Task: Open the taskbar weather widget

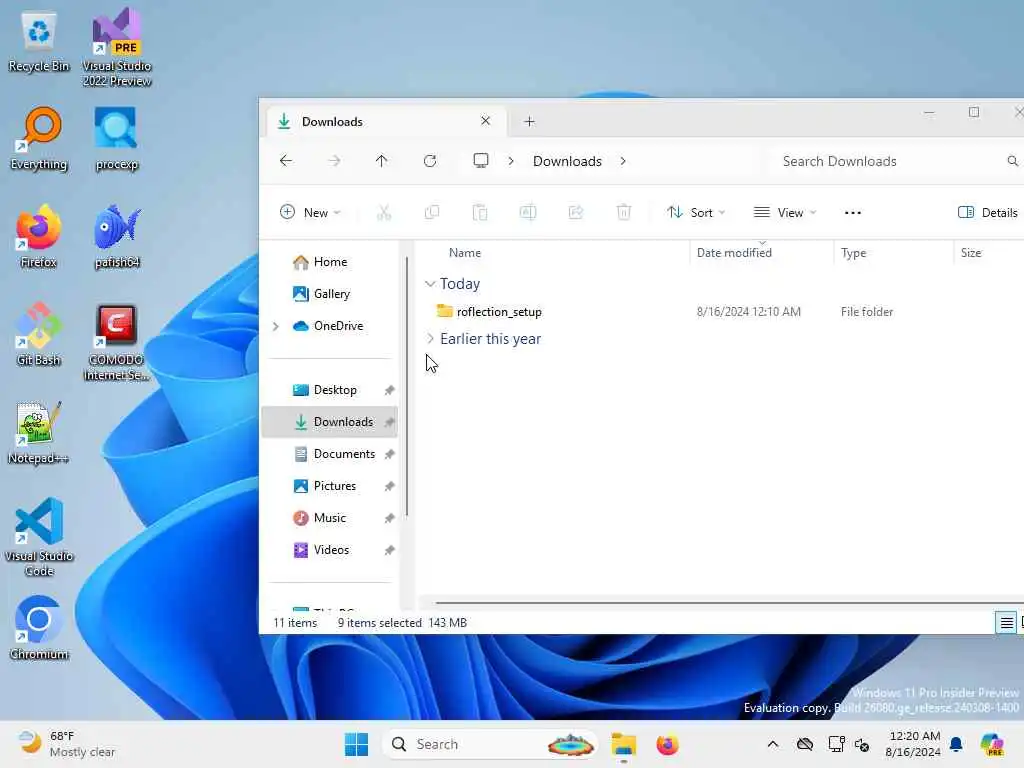Action: coord(66,744)
